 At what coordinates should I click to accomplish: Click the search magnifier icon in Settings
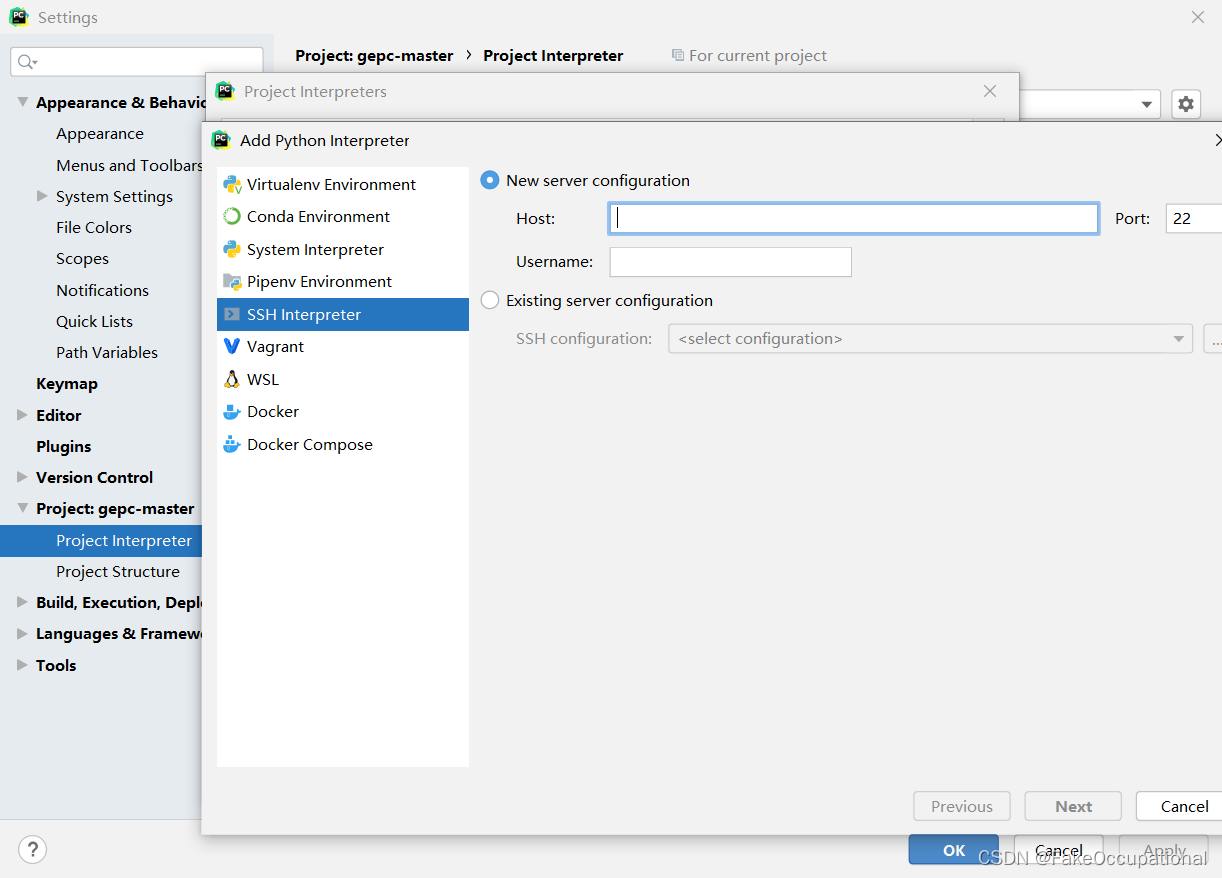coord(26,61)
